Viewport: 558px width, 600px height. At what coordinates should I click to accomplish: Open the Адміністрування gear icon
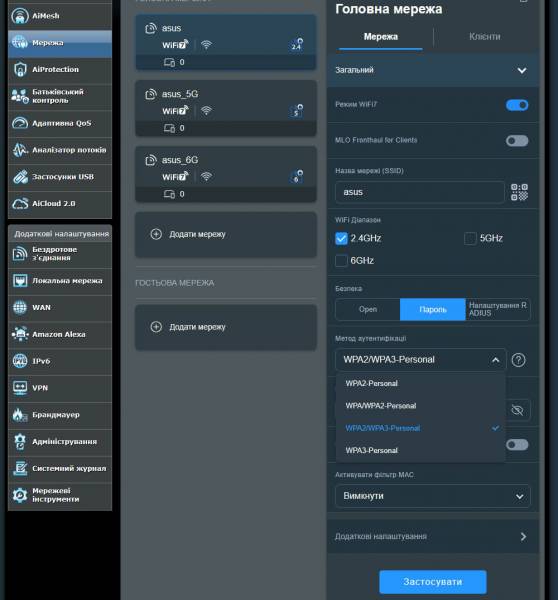[20, 442]
